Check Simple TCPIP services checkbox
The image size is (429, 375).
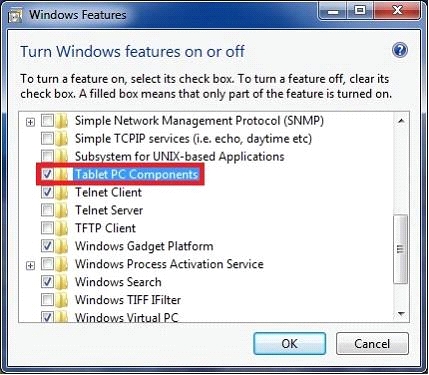47,138
